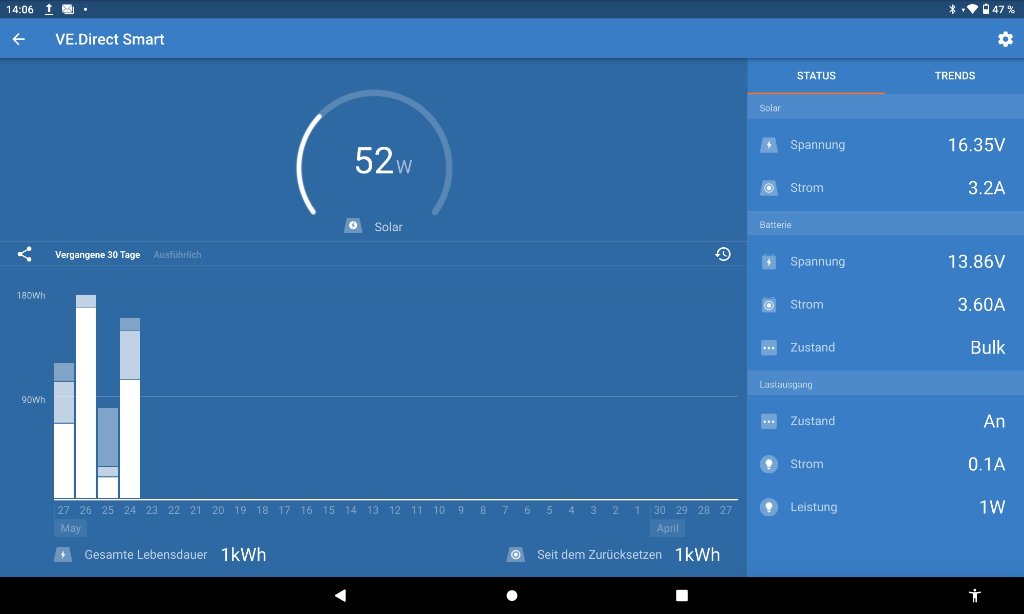Tap the solar panel icon below gauge
This screenshot has width=1024, height=614.
(353, 226)
